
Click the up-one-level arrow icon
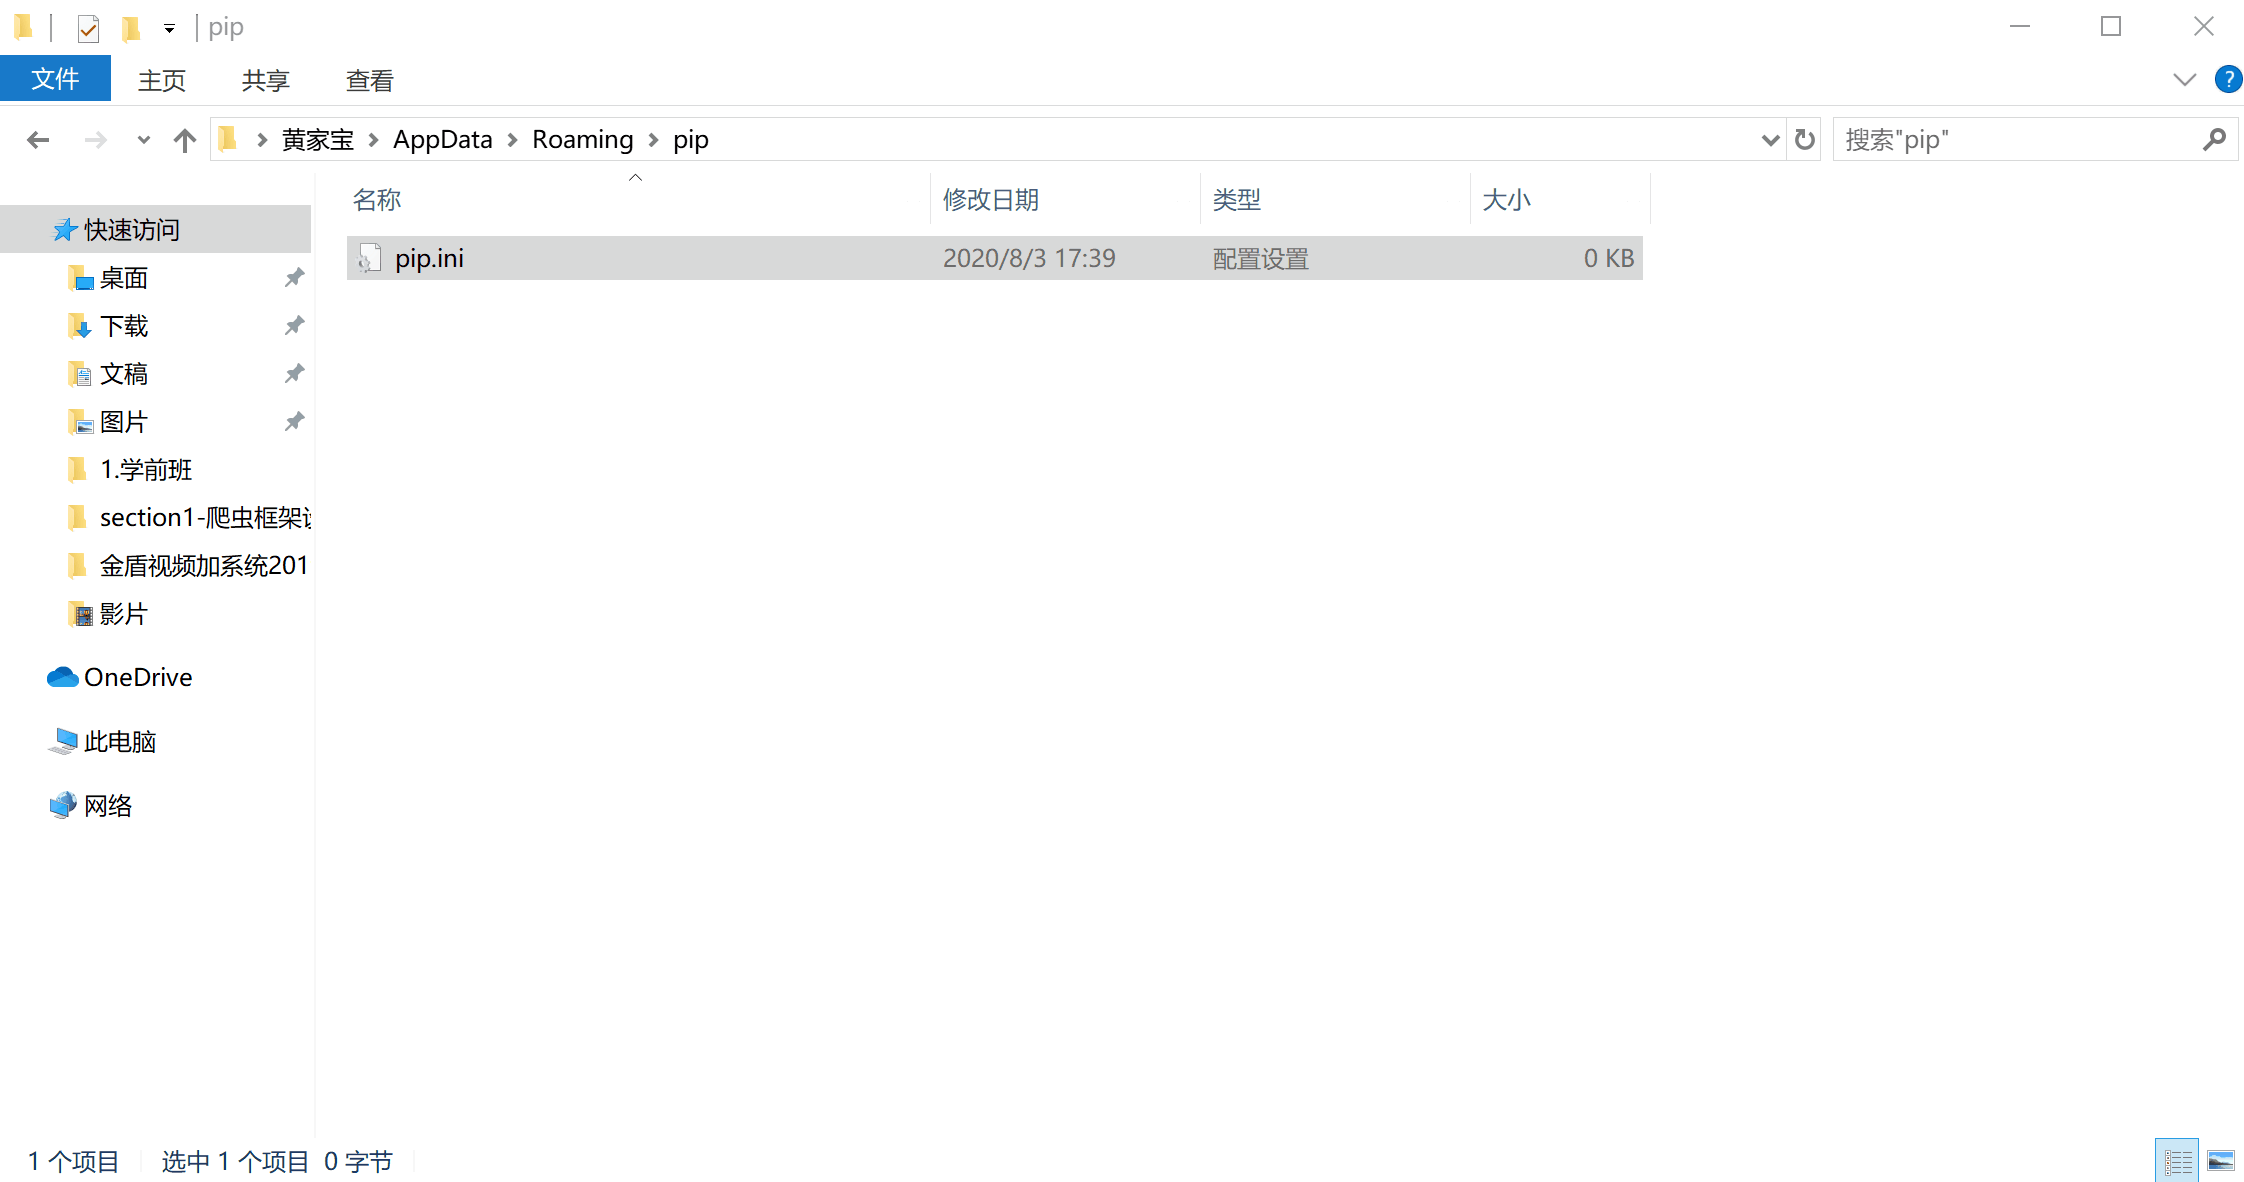(x=184, y=140)
